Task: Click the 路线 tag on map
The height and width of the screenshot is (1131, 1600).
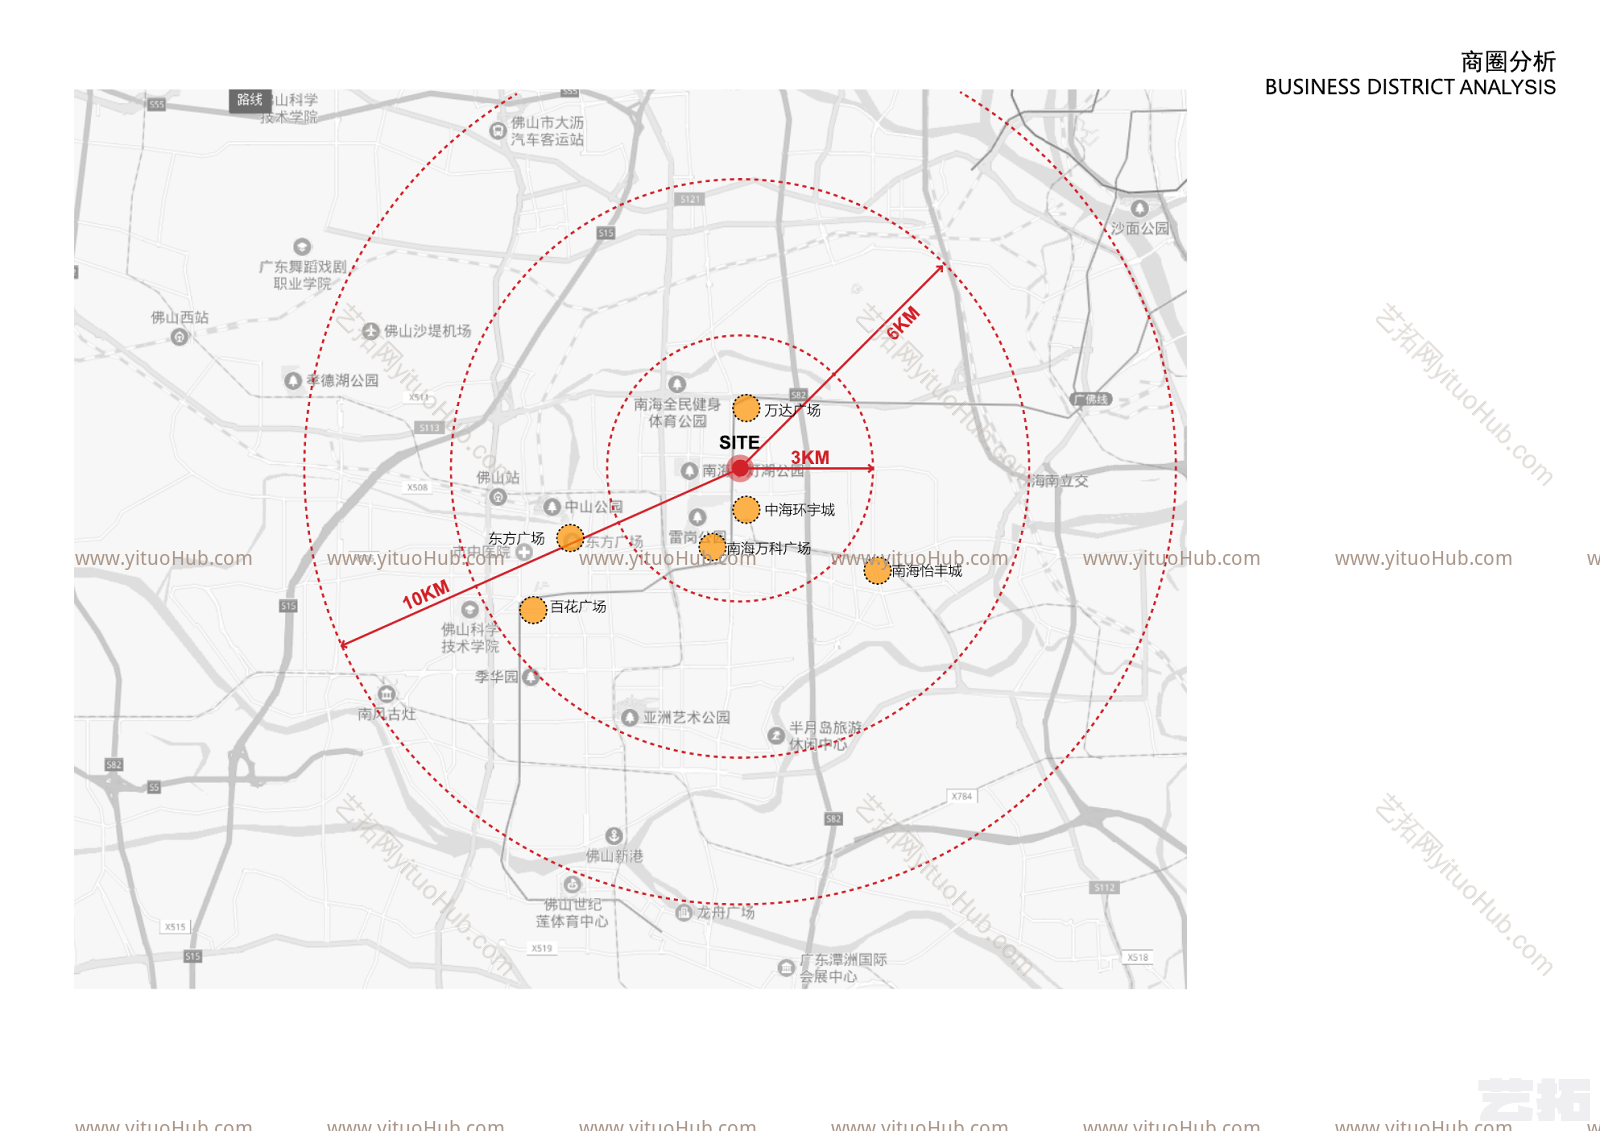Action: tap(250, 100)
